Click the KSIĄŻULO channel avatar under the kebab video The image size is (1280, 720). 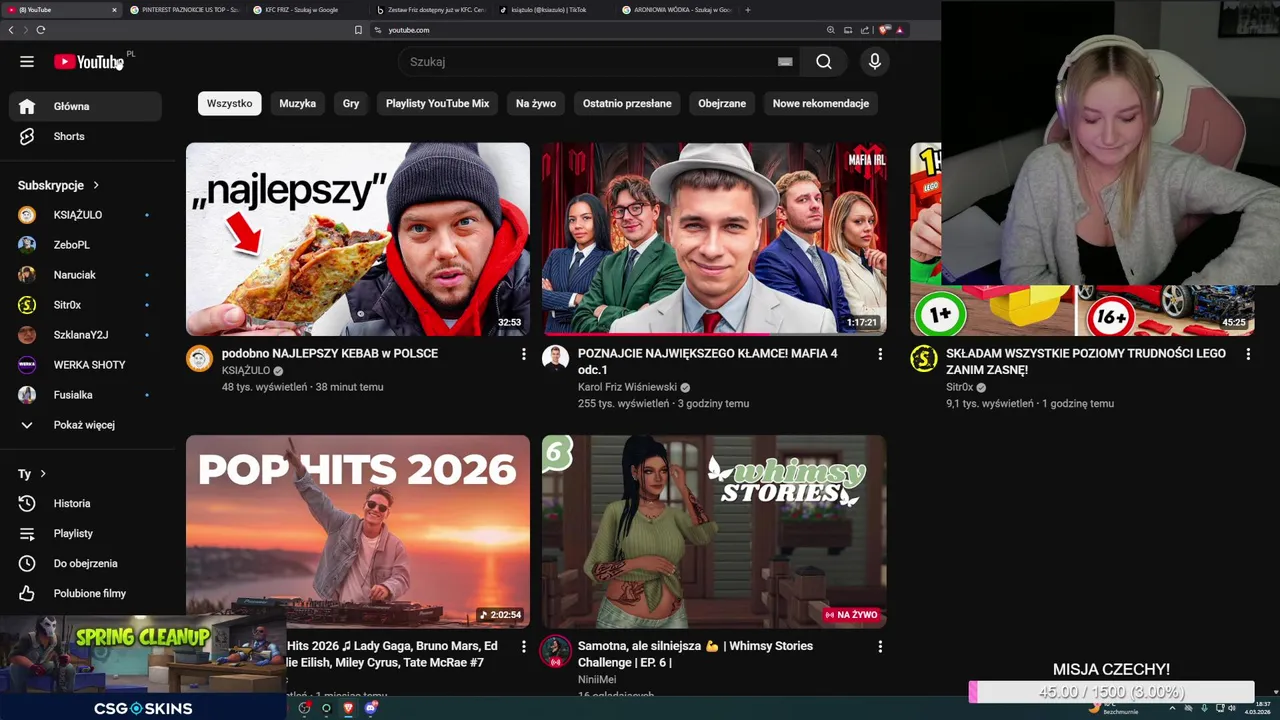click(x=199, y=359)
